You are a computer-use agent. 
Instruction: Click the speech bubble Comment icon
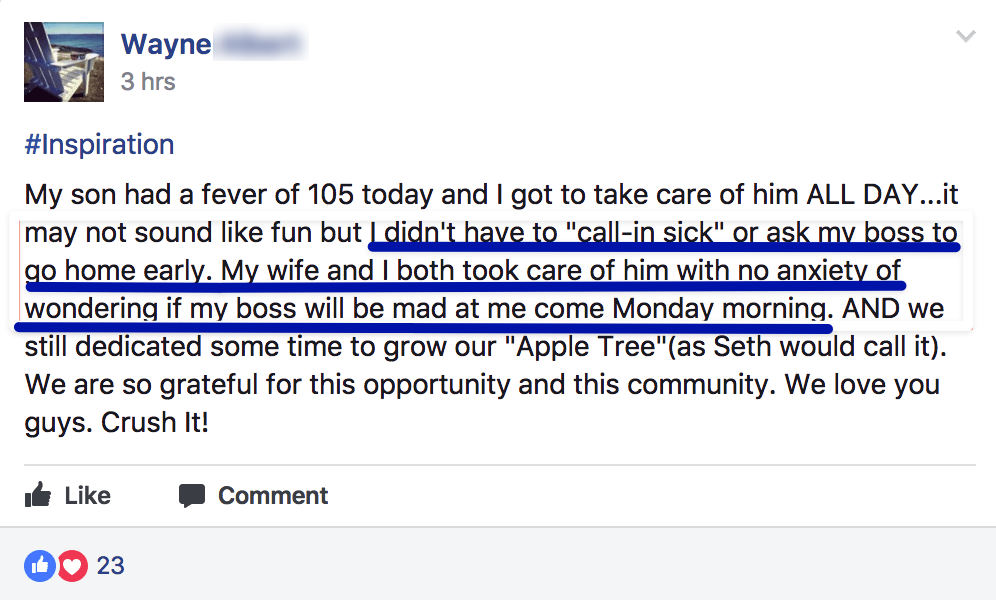point(191,495)
